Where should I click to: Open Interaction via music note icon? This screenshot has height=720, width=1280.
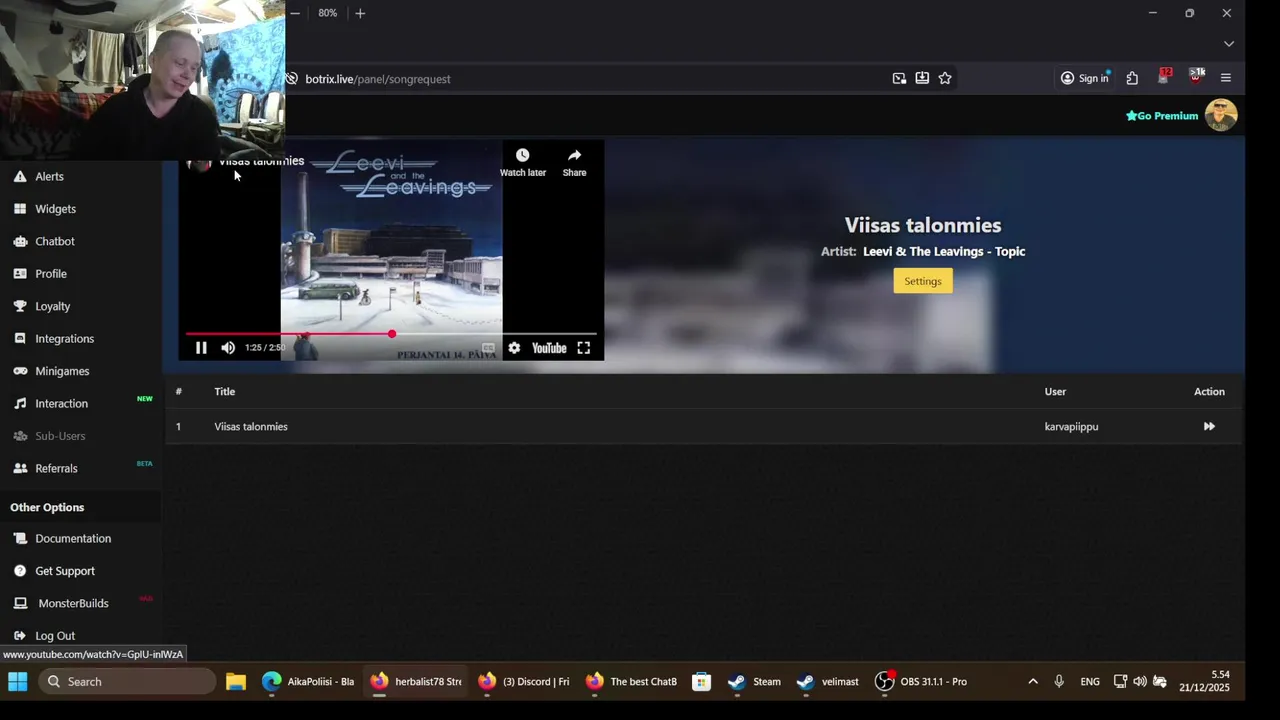pos(20,403)
